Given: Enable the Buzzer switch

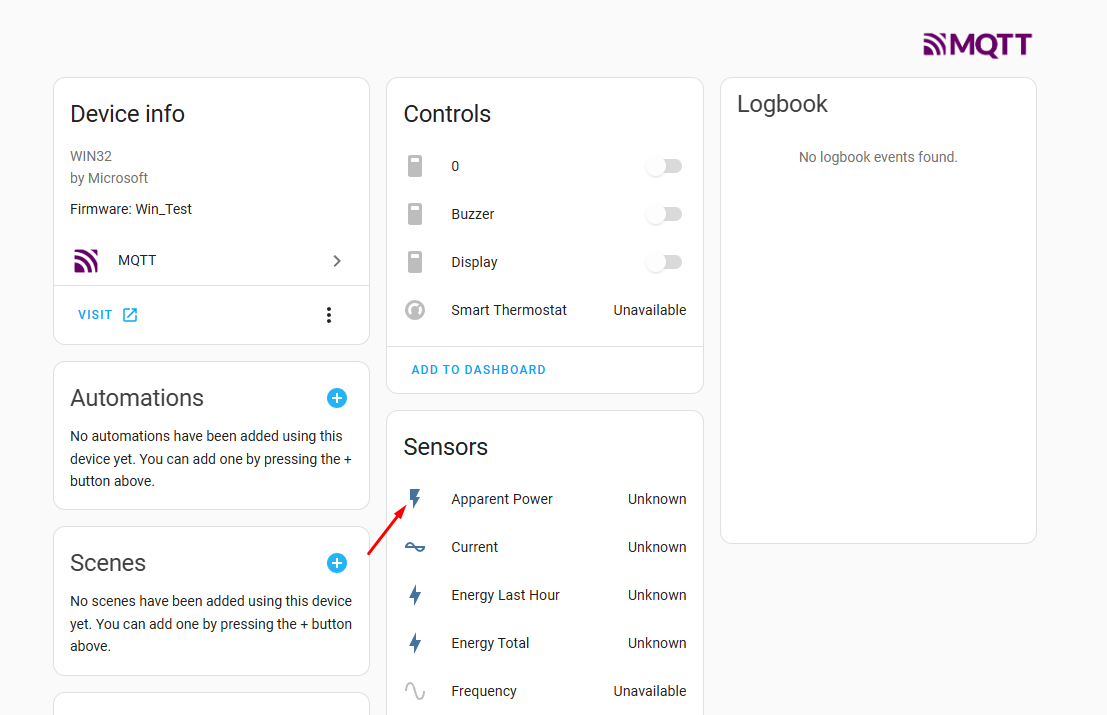Looking at the screenshot, I should click(x=664, y=213).
